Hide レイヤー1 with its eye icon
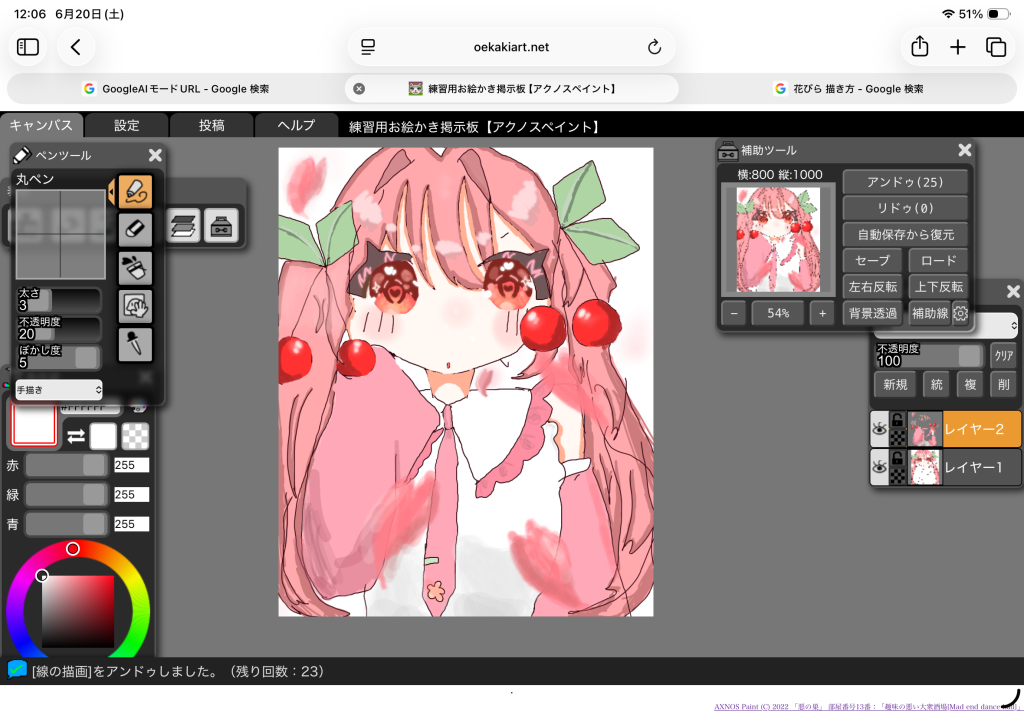The width and height of the screenshot is (1024, 712). point(880,467)
